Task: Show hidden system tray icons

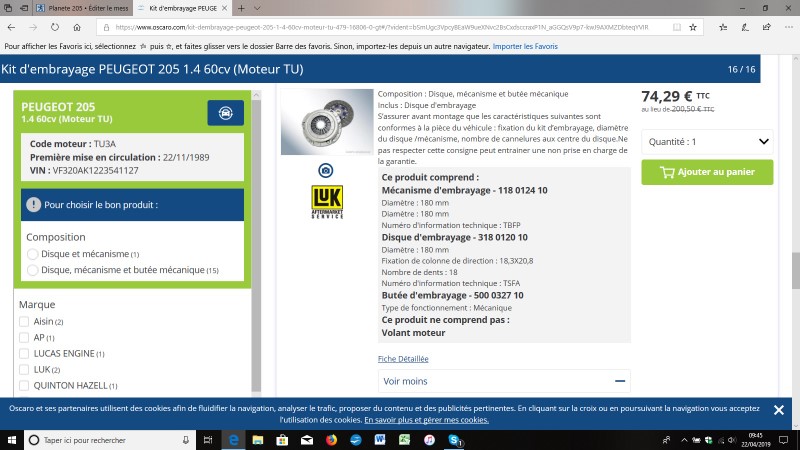Action: (x=684, y=440)
